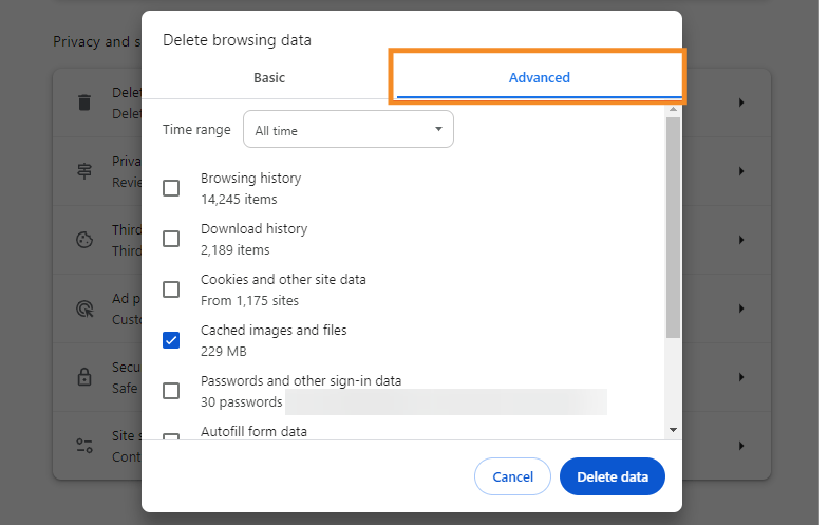Viewport: 820px width, 525px height.
Task: Uncheck Cached images and files
Action: (x=172, y=340)
